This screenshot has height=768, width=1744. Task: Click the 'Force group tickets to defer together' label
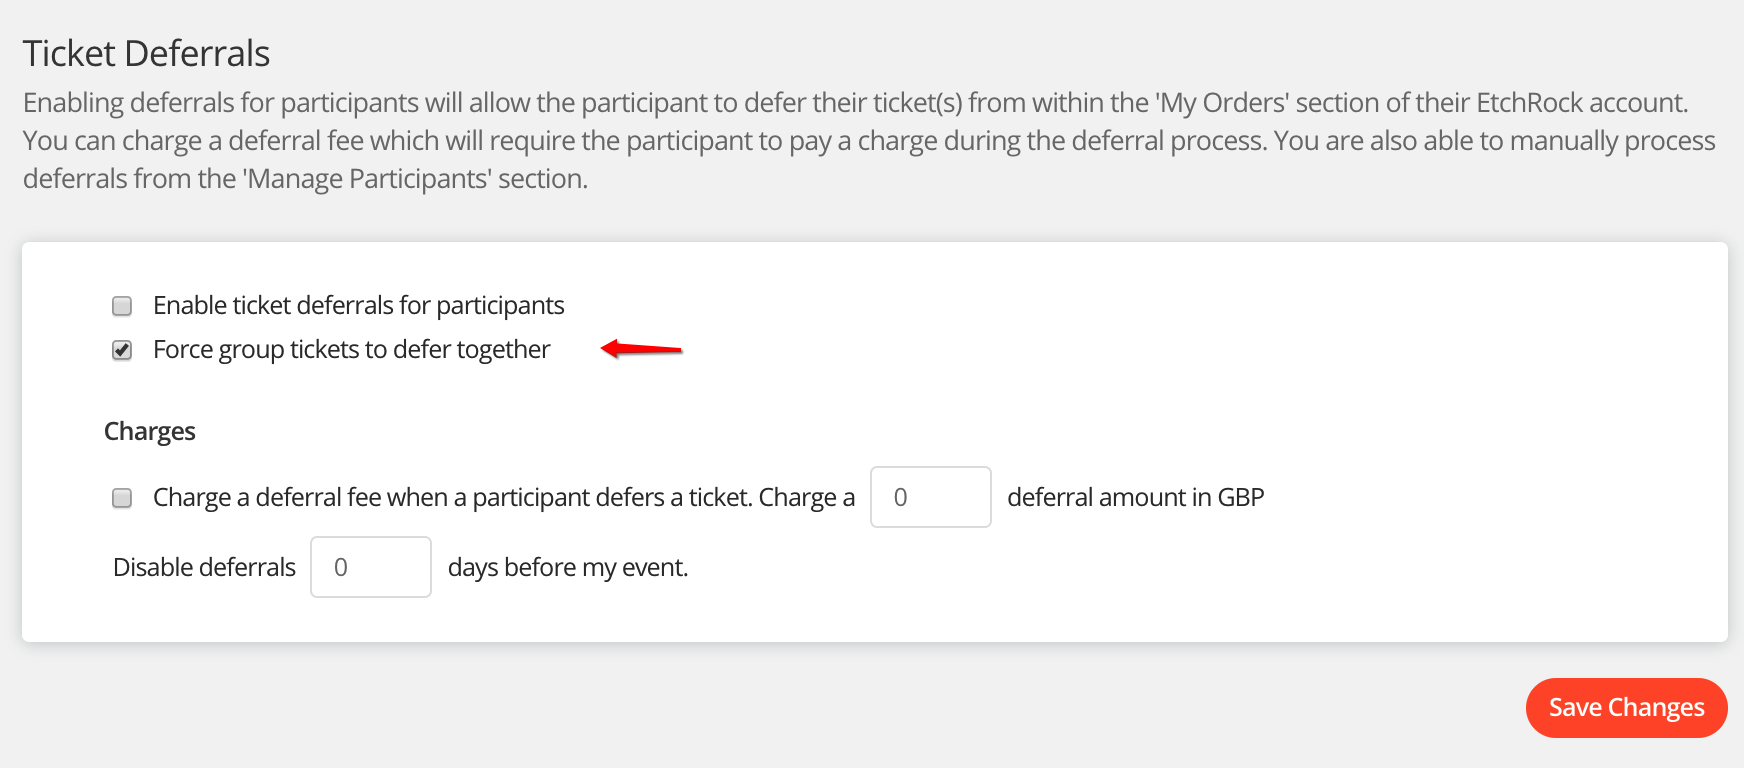pyautogui.click(x=351, y=349)
